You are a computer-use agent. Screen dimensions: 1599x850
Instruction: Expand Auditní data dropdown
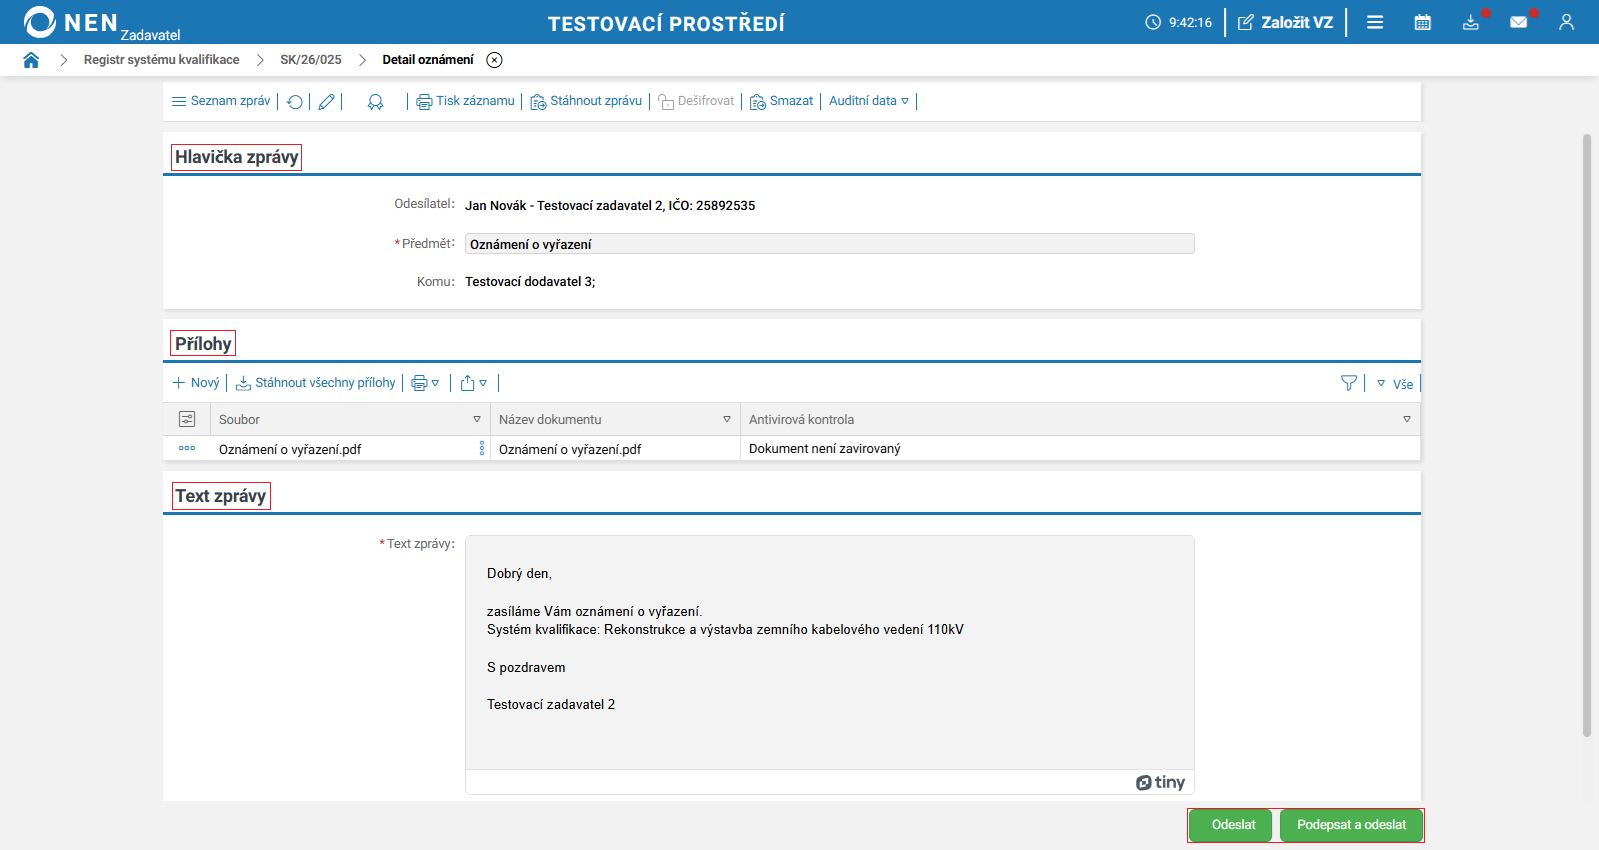pos(869,101)
